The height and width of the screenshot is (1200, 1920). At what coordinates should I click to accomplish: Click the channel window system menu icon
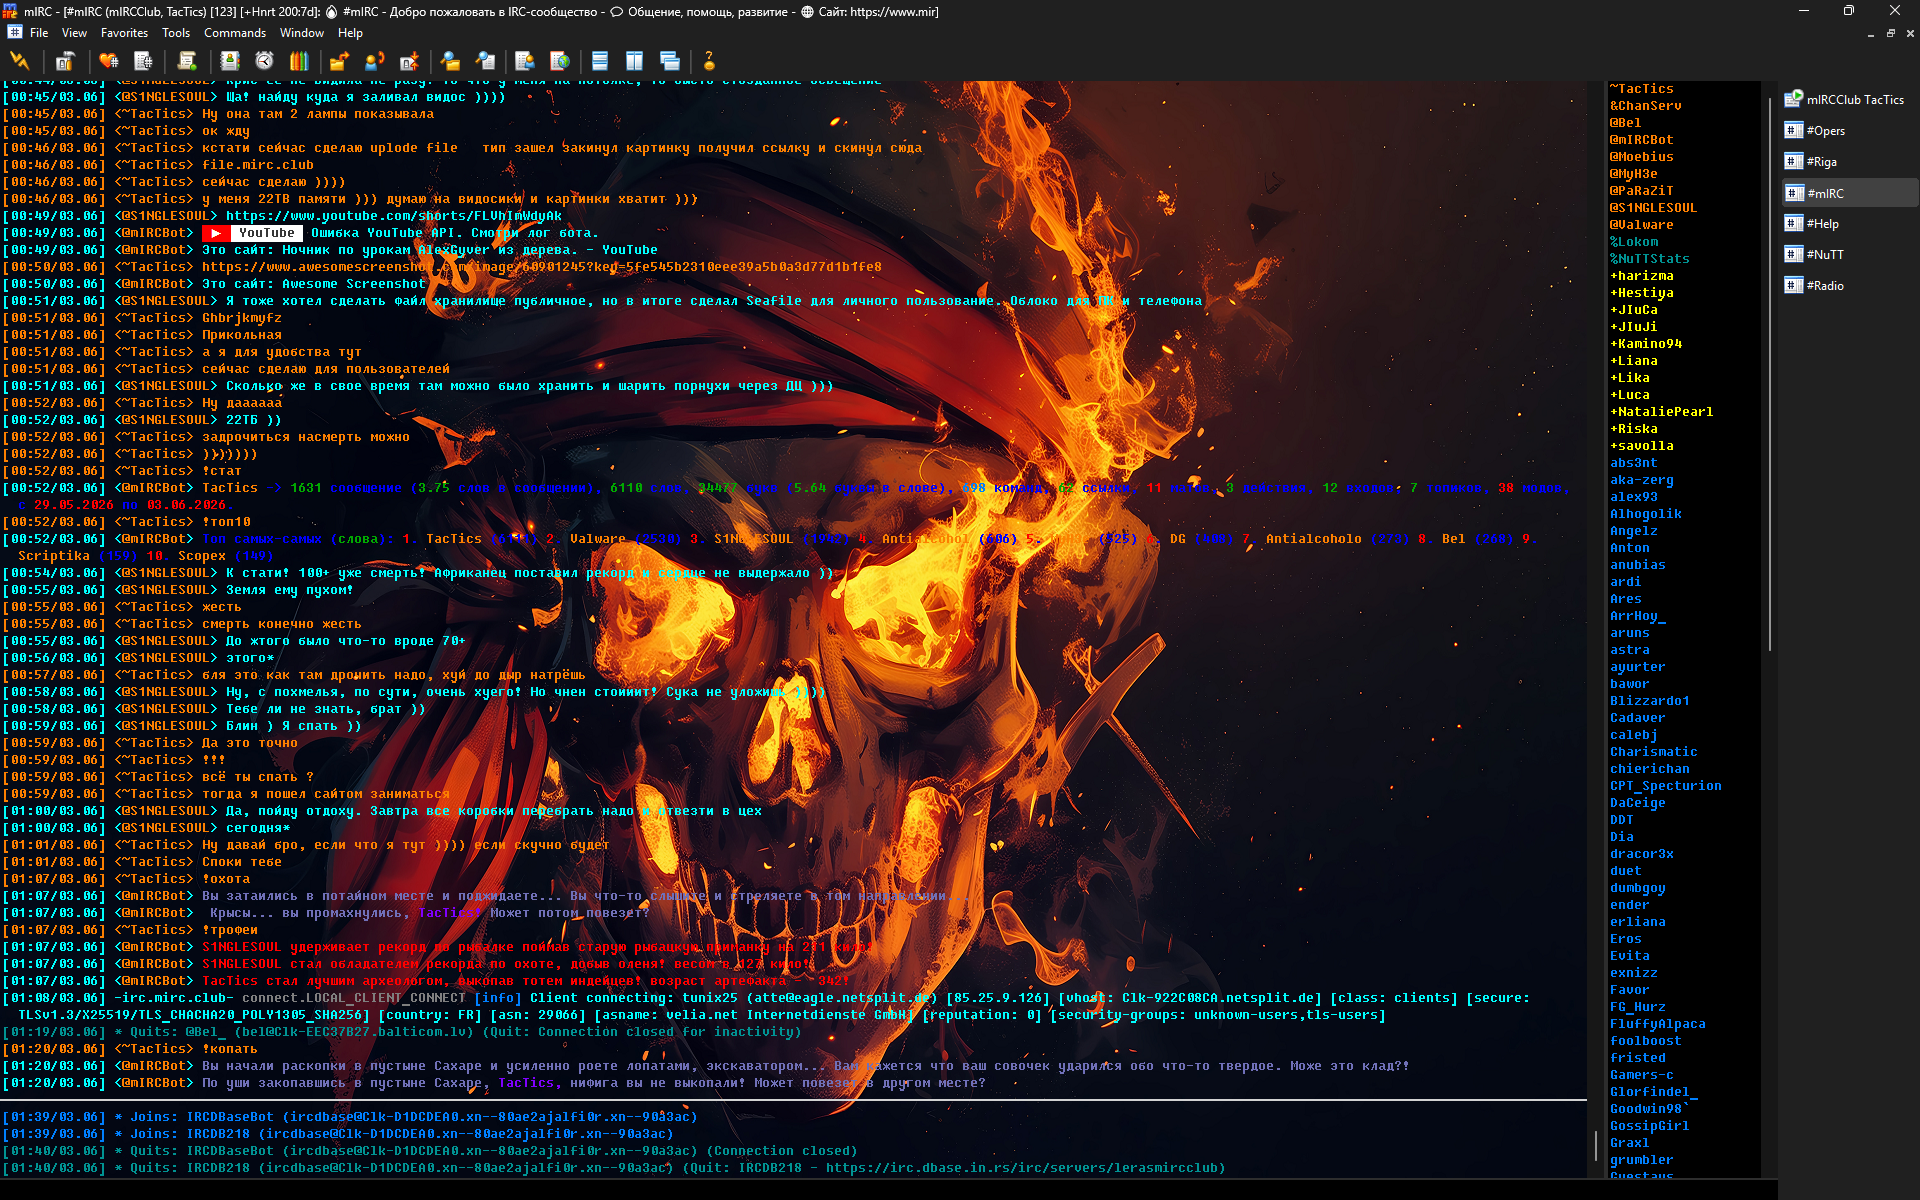tap(14, 33)
